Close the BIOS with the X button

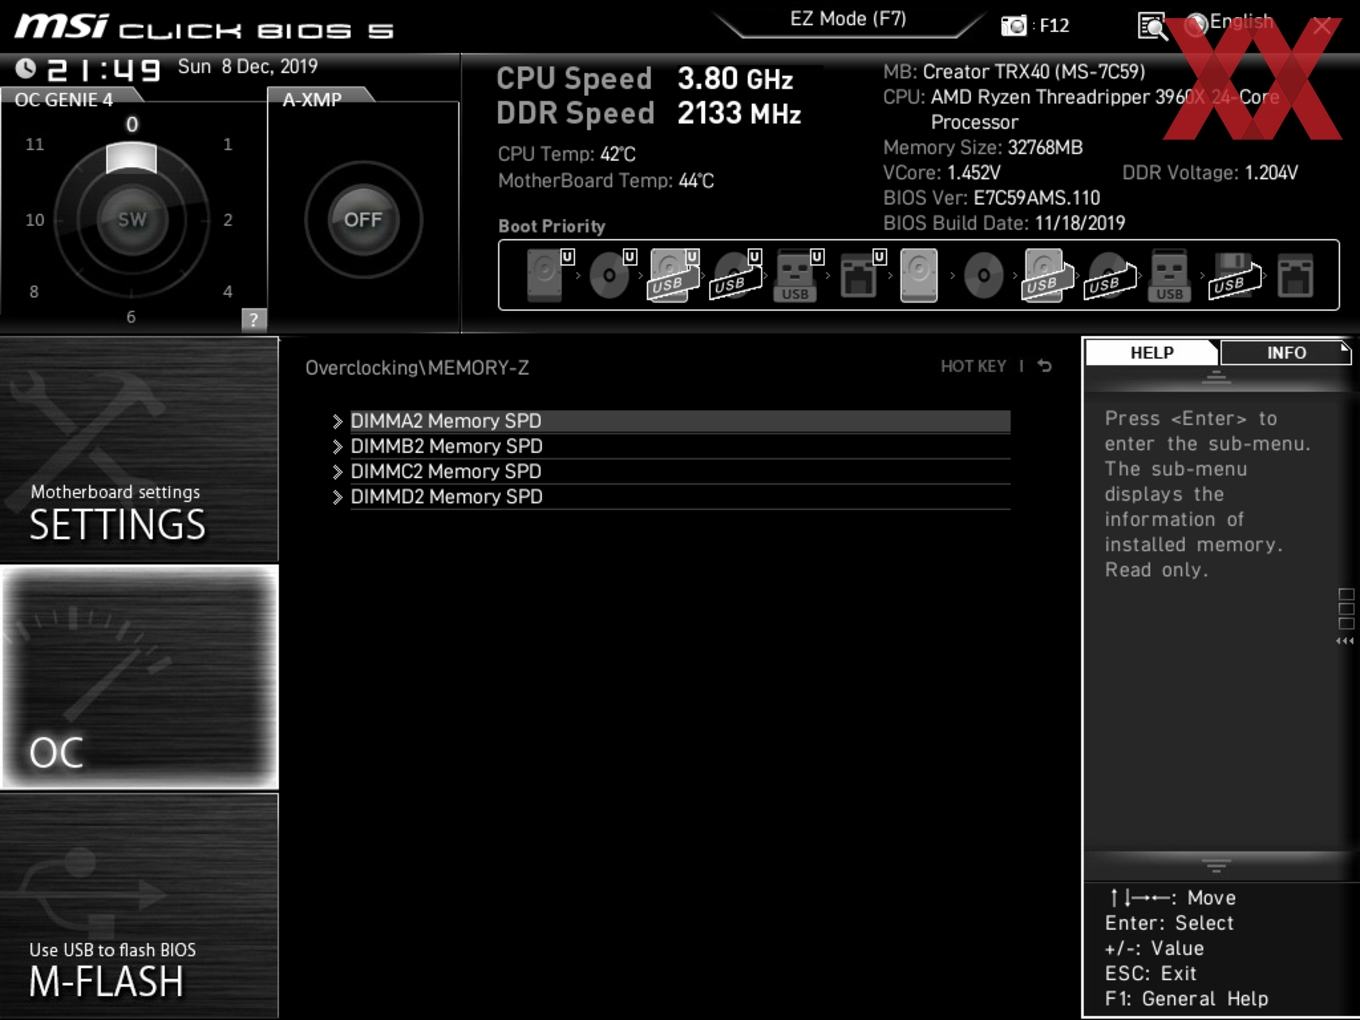coord(1322,26)
